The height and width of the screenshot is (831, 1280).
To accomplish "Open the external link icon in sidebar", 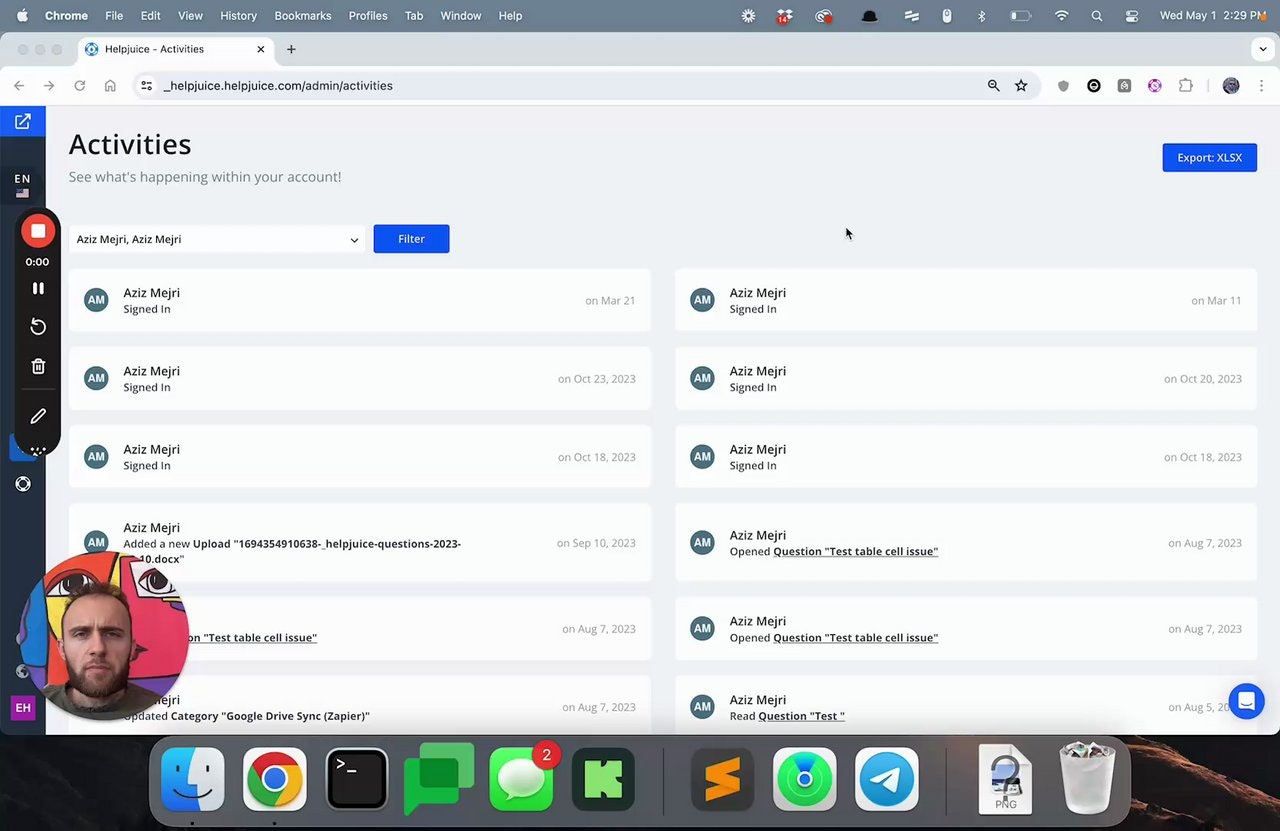I will point(22,121).
